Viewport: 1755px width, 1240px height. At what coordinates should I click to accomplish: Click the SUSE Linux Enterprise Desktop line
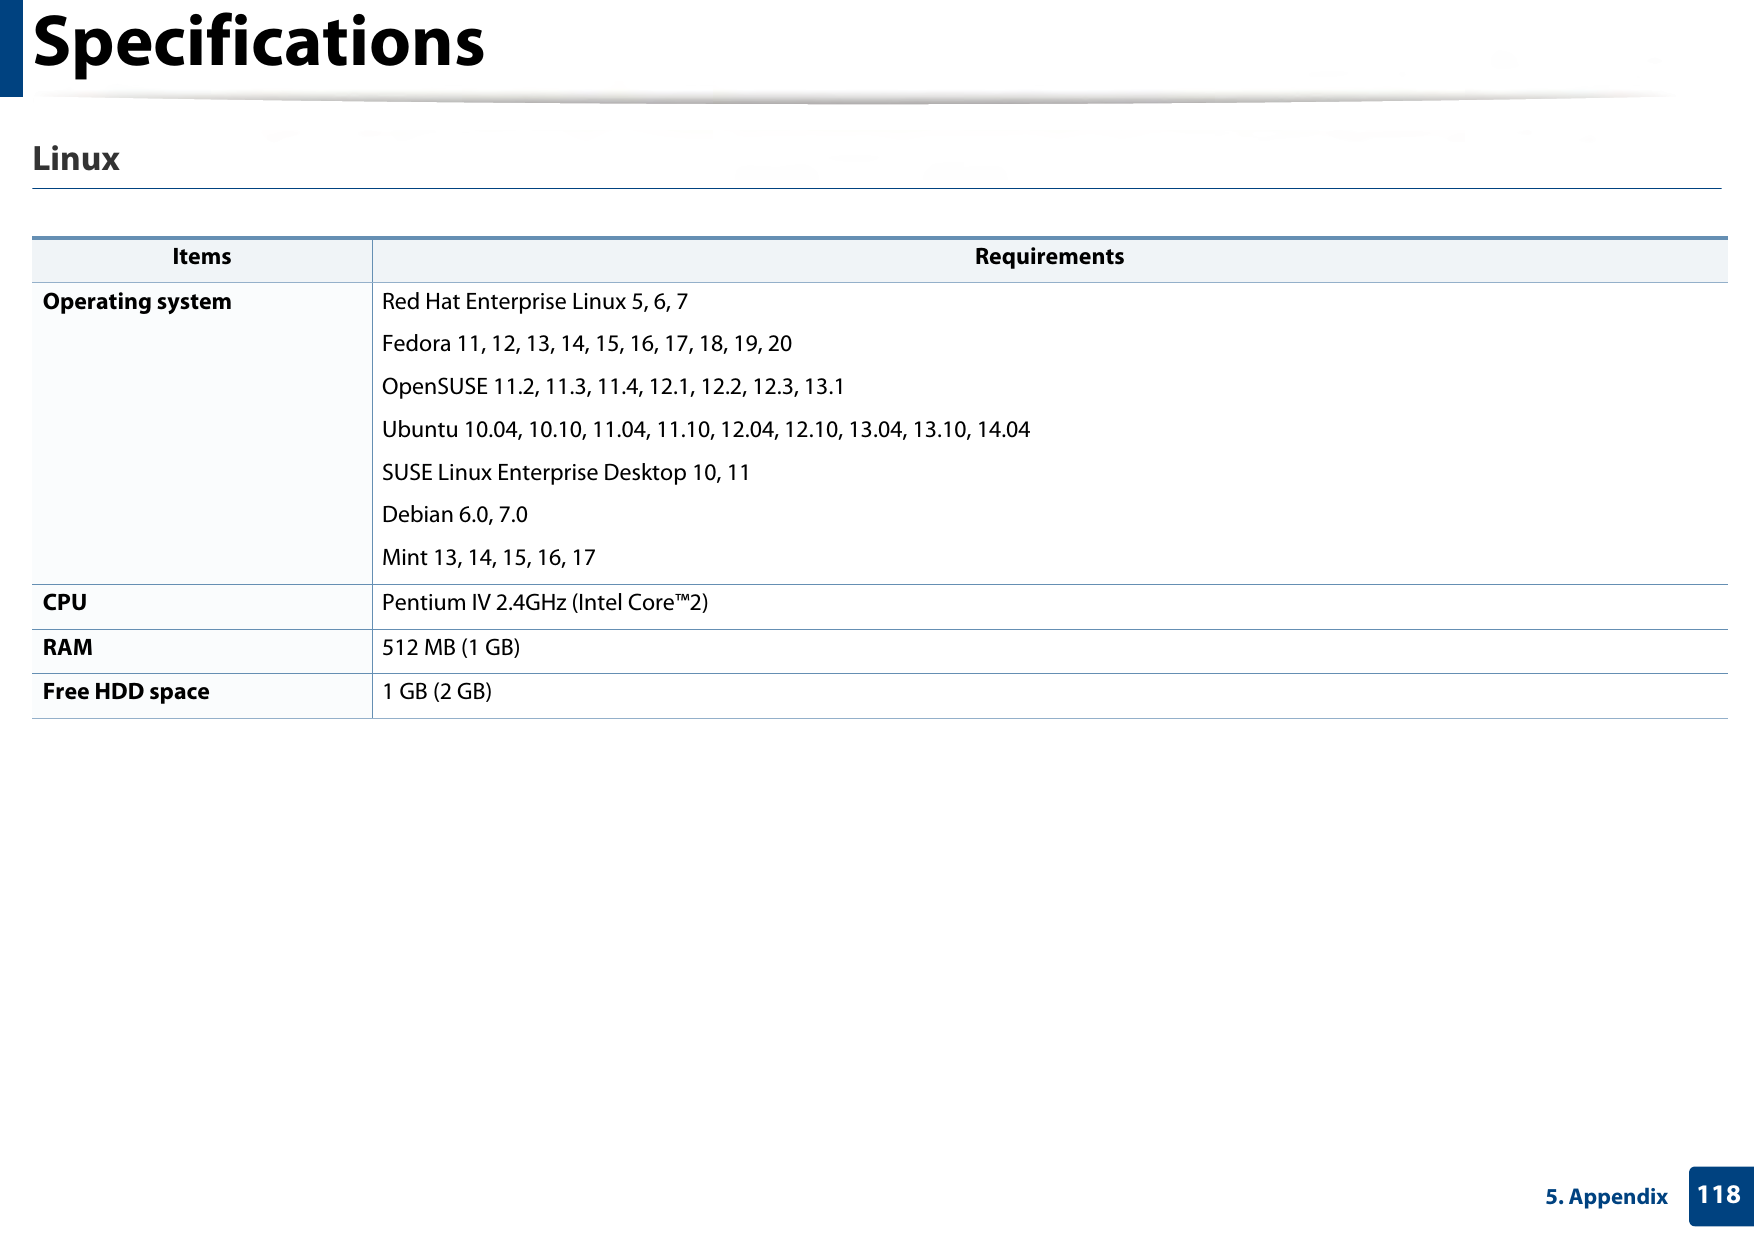point(566,473)
